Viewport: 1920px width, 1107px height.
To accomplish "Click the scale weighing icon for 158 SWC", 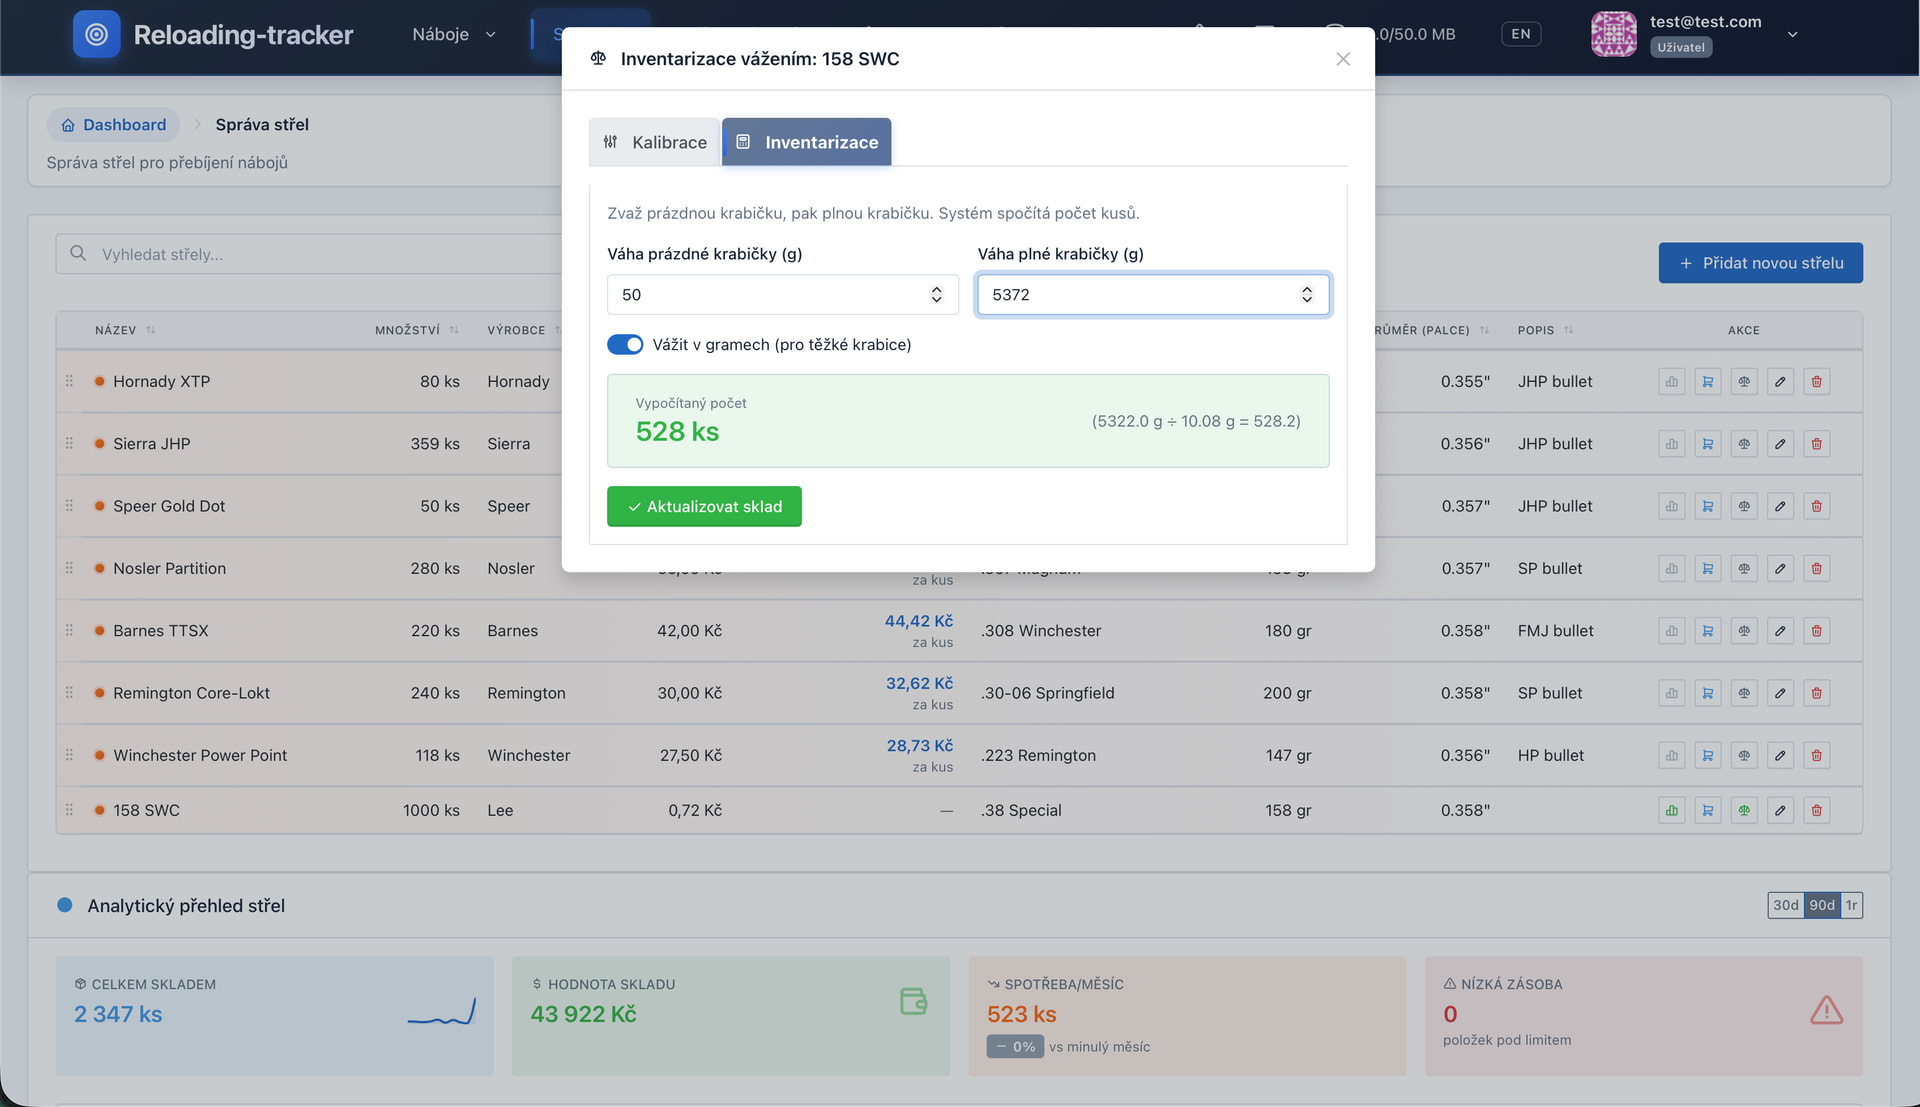I will [x=1744, y=810].
